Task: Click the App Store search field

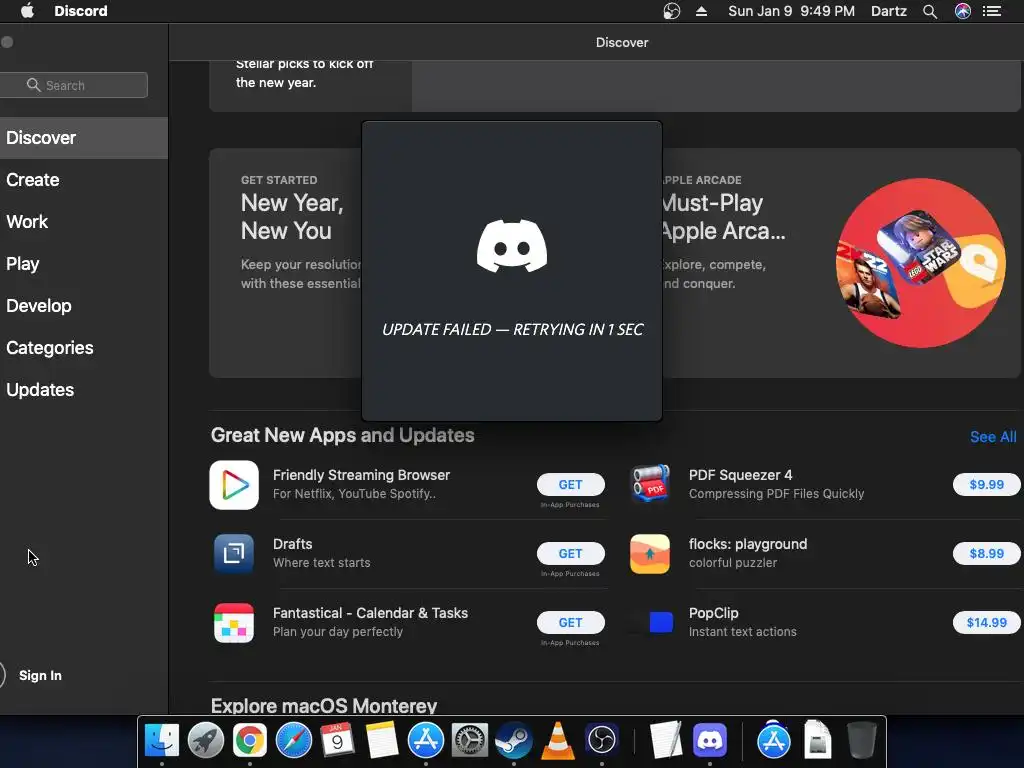Action: point(73,85)
